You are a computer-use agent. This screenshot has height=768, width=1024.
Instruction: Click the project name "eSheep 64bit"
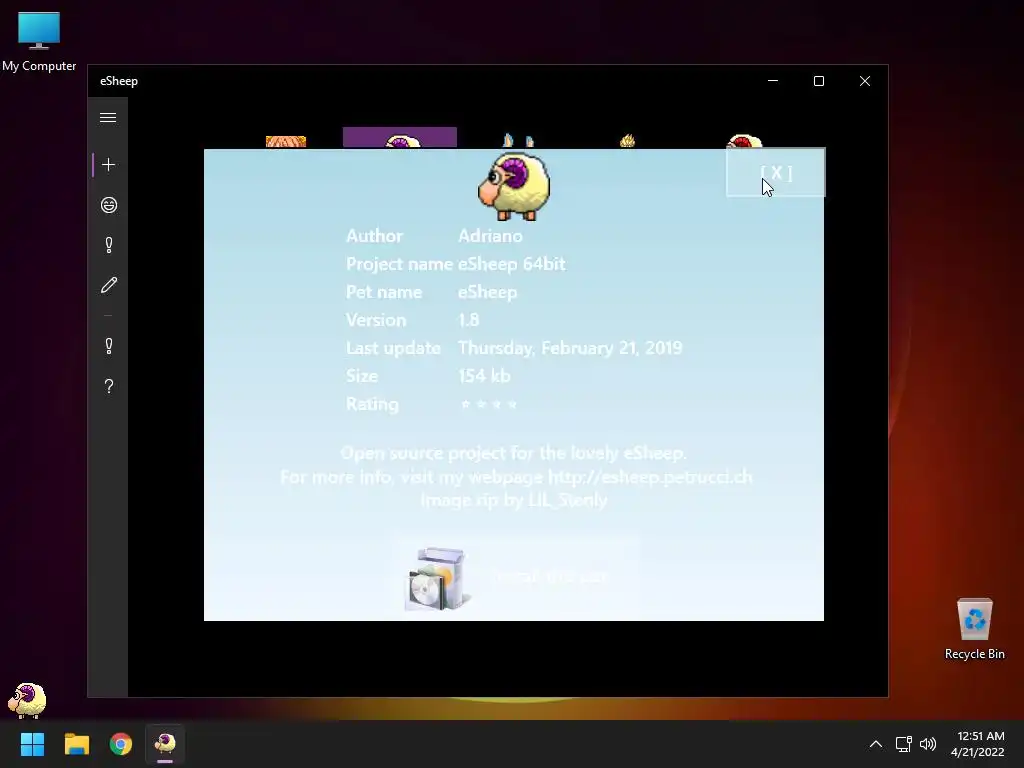click(x=511, y=264)
